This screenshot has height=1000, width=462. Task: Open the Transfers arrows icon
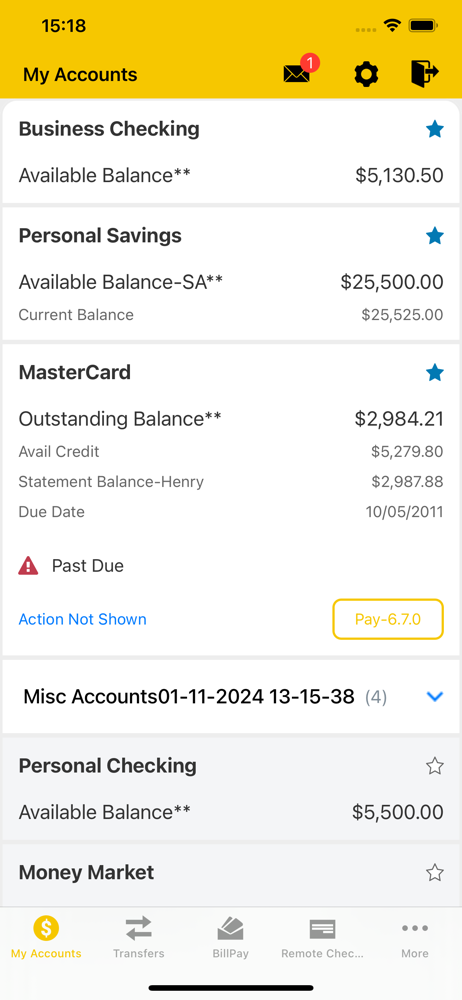(138, 928)
